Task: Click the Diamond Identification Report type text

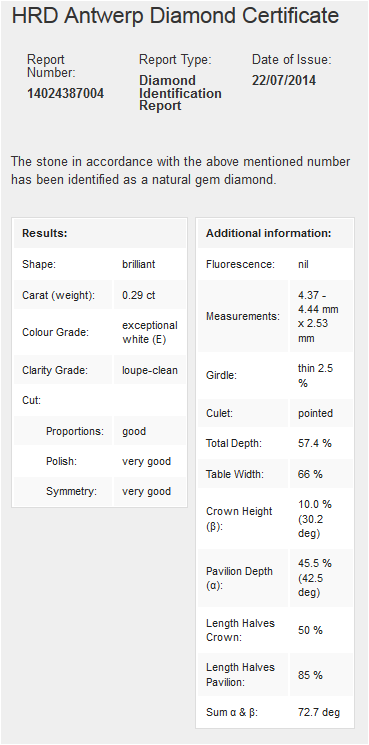Action: coord(180,93)
